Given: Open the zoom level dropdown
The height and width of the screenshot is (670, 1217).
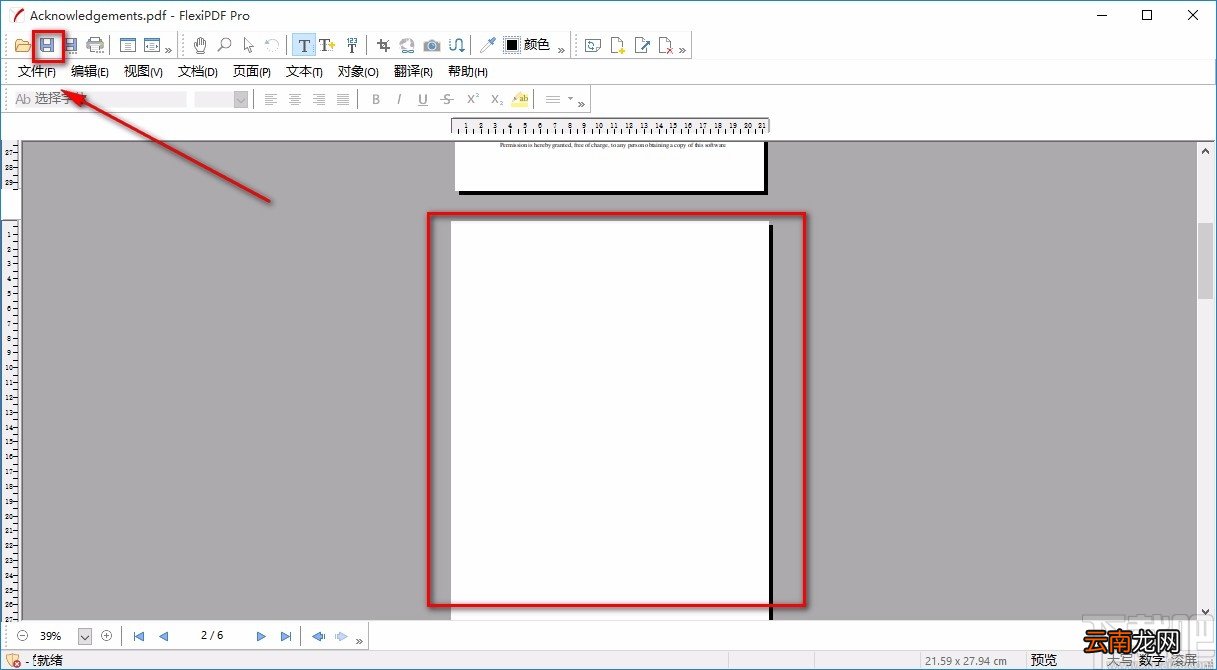Looking at the screenshot, I should [84, 636].
